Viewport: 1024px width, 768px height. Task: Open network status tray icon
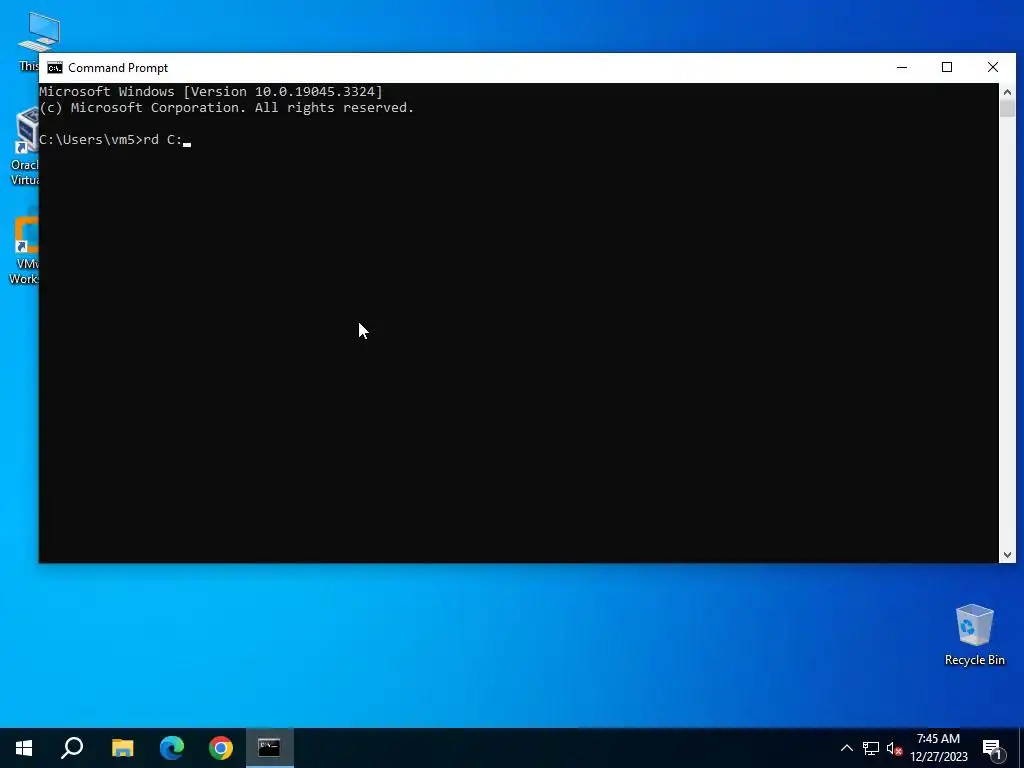[x=871, y=748]
